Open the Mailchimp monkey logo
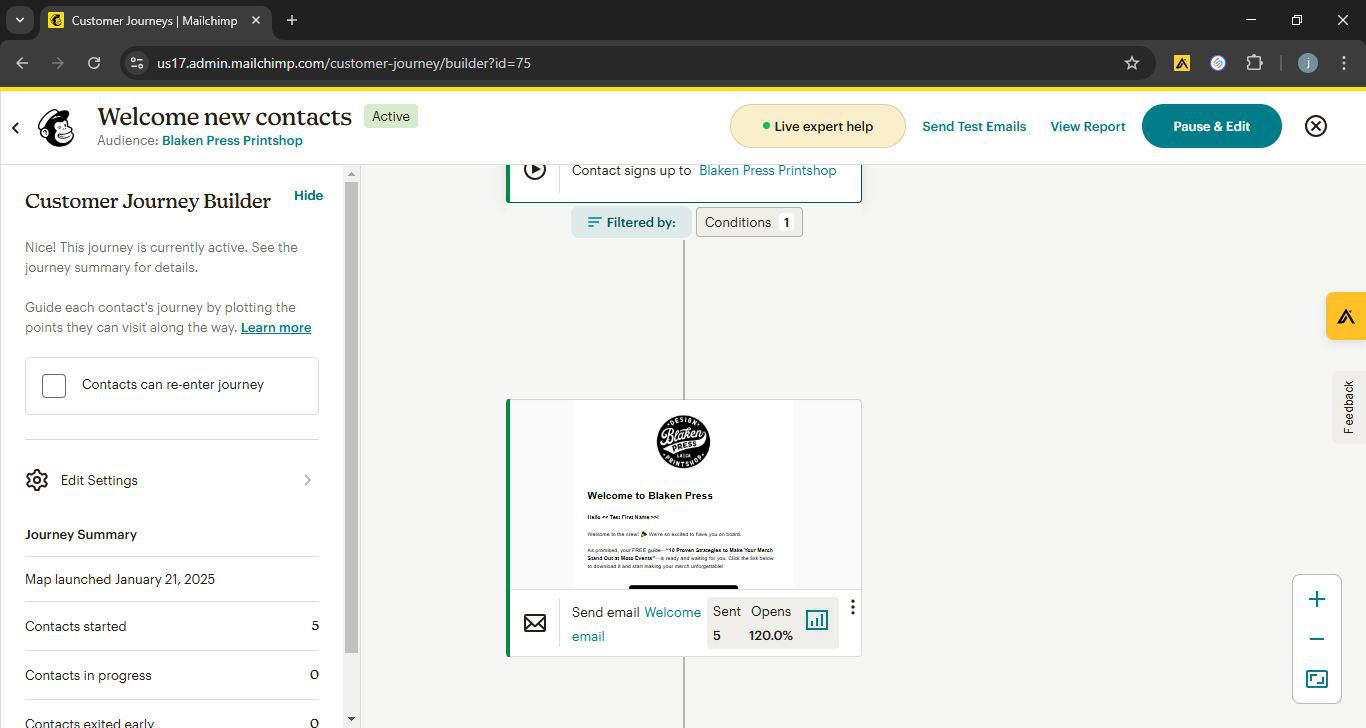 pos(56,127)
